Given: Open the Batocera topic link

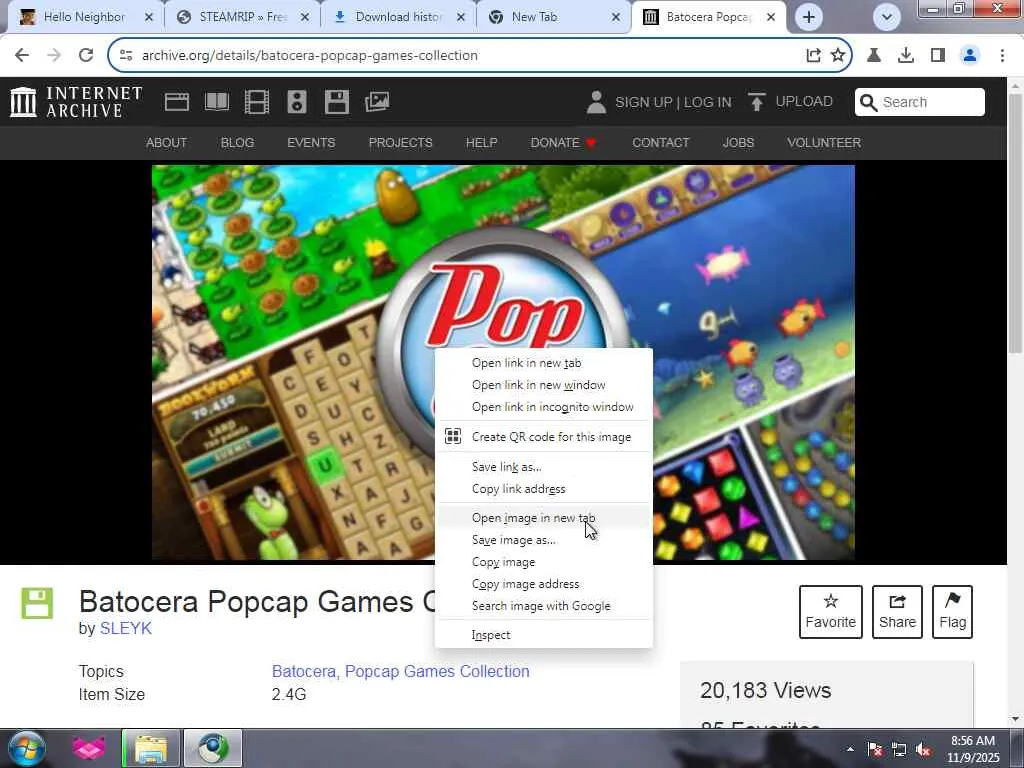Looking at the screenshot, I should (x=304, y=671).
